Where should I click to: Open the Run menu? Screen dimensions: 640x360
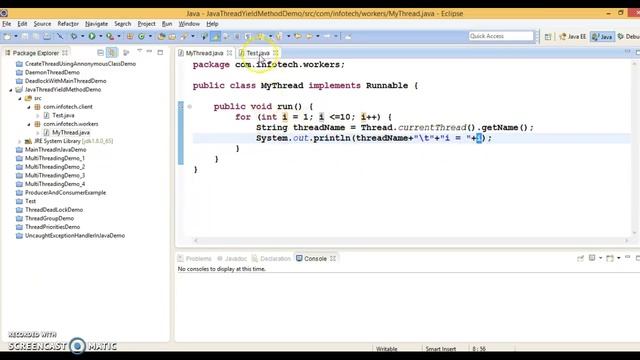167,24
